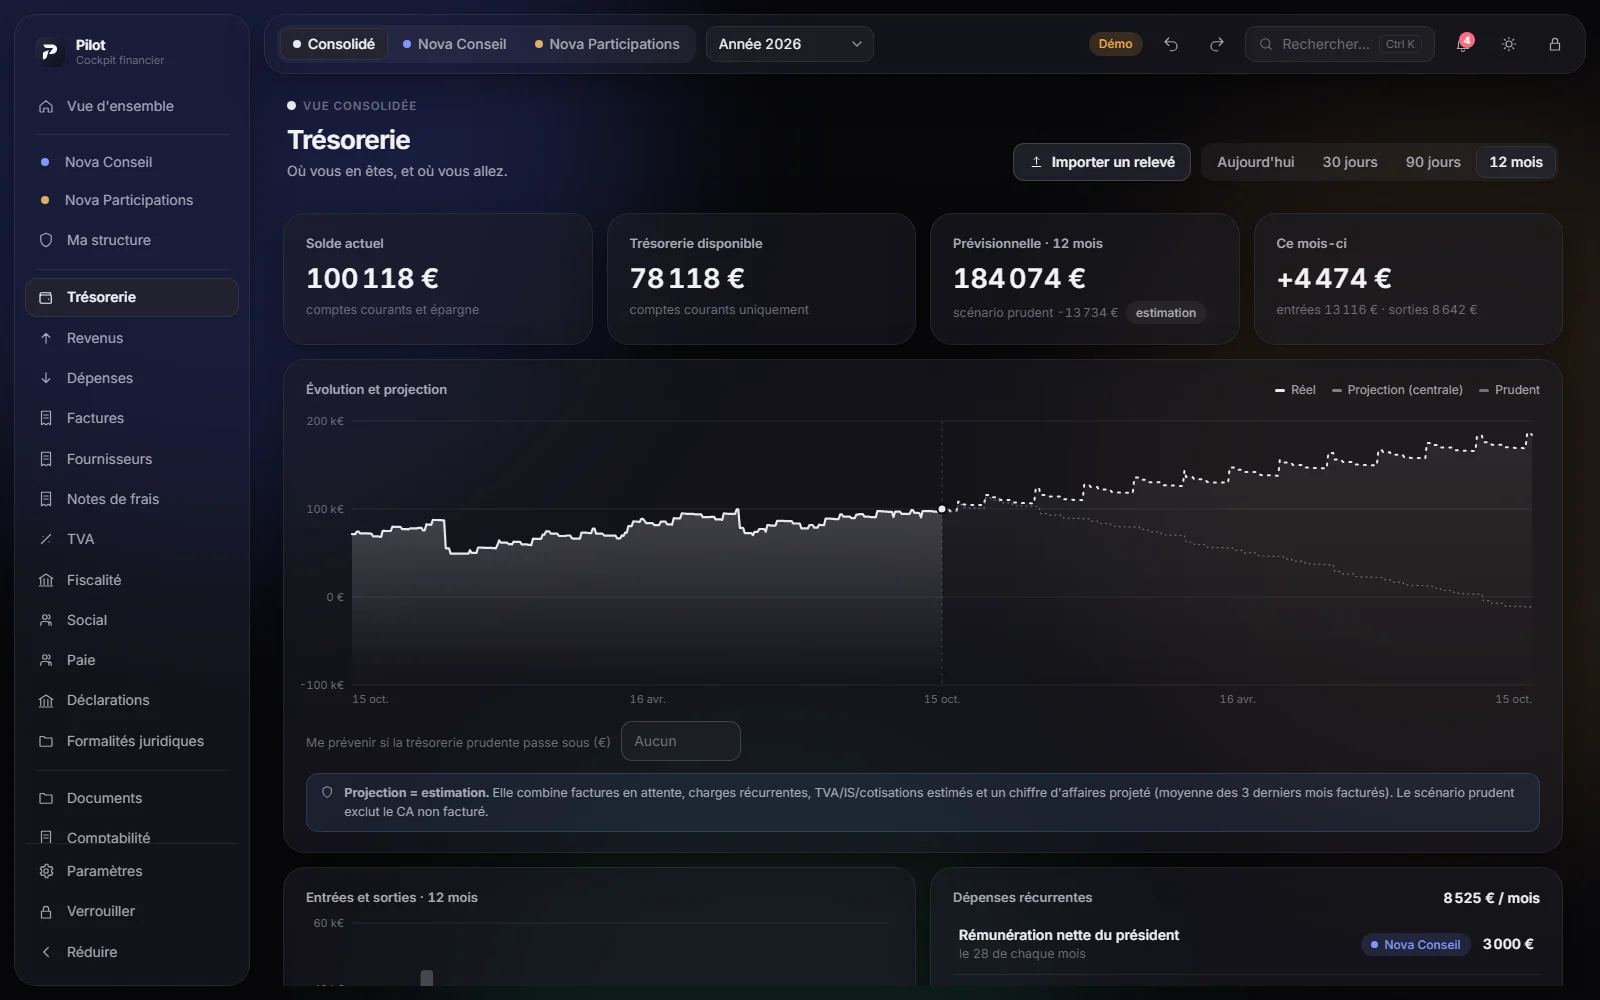Screen dimensions: 1600x1000
Task: Click the Démo badge
Action: (1115, 44)
